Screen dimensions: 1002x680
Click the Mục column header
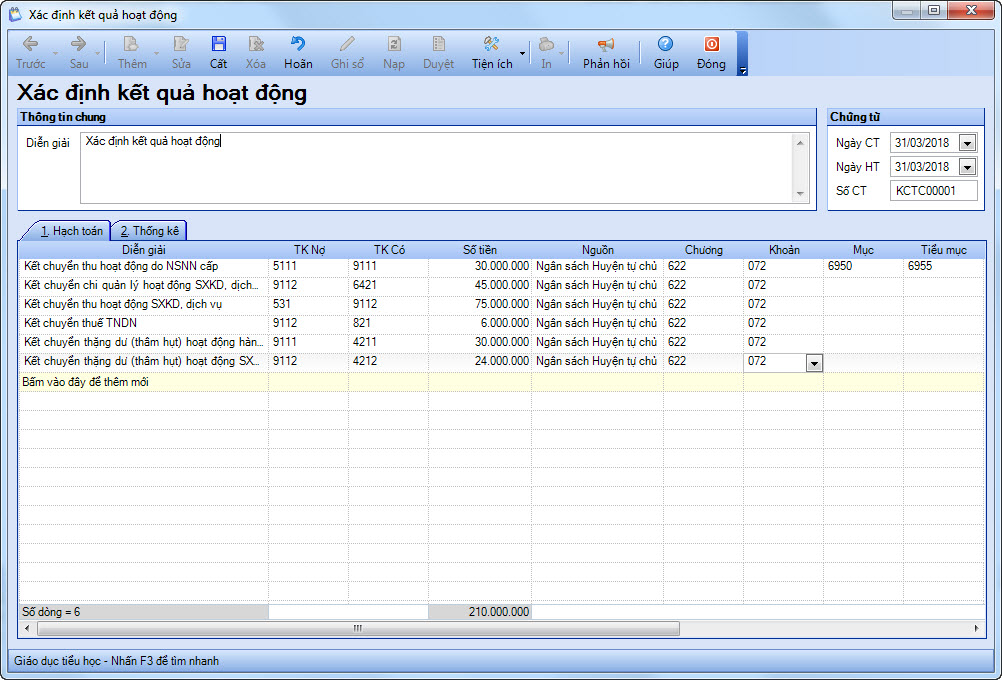click(863, 250)
